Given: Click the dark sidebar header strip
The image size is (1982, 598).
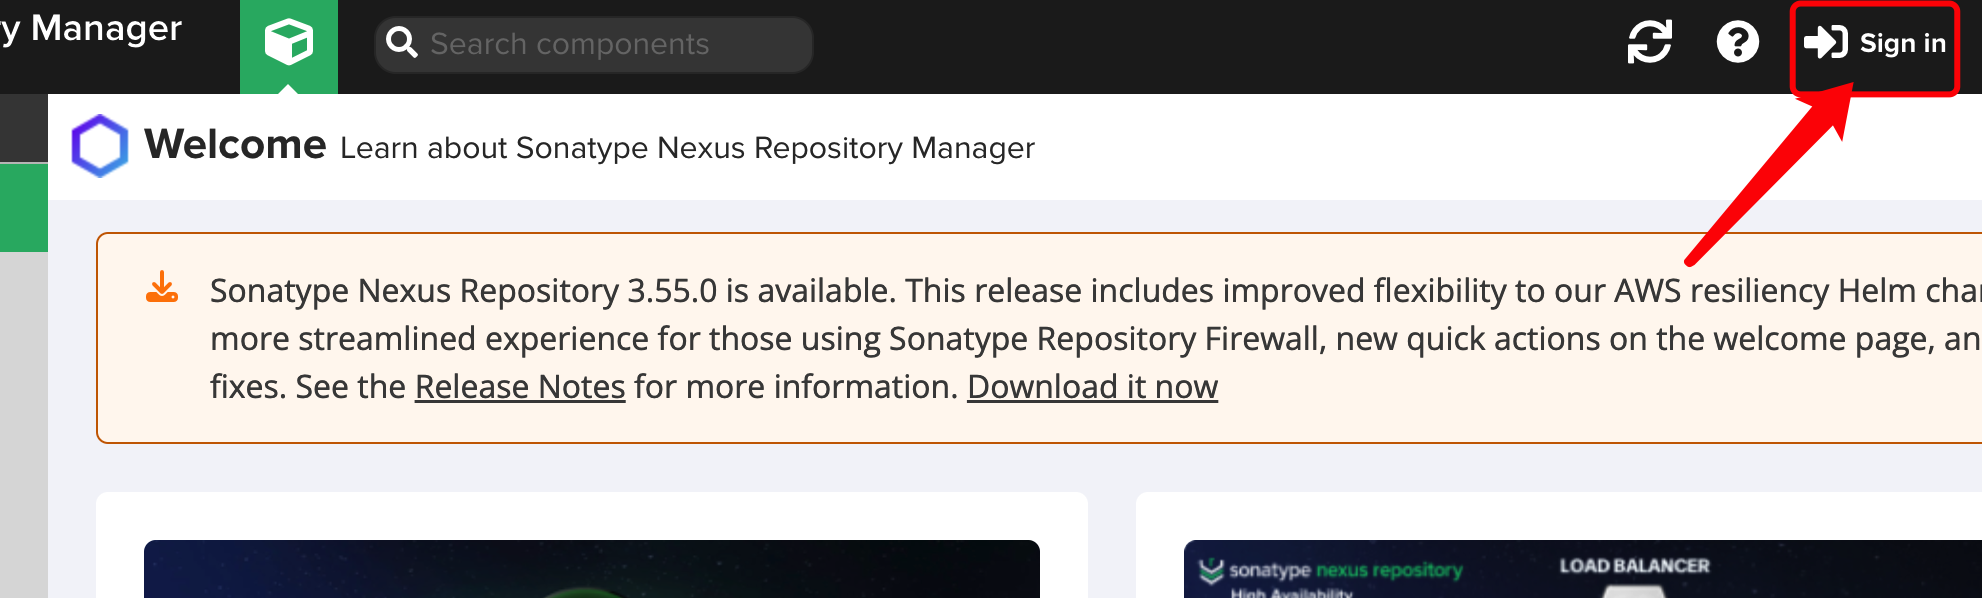Looking at the screenshot, I should click(23, 128).
